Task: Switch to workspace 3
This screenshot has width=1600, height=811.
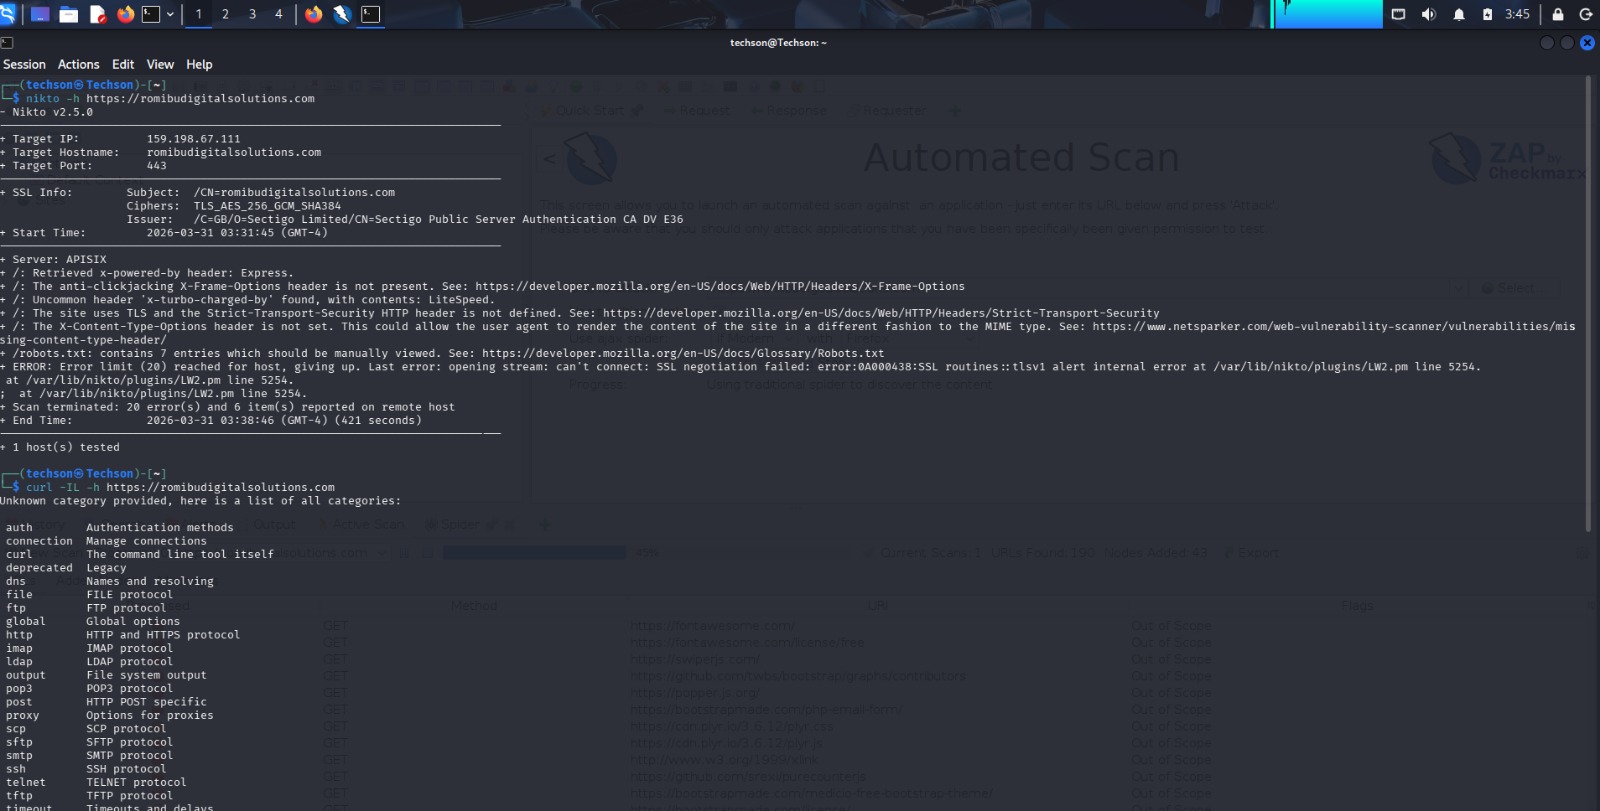Action: point(252,14)
